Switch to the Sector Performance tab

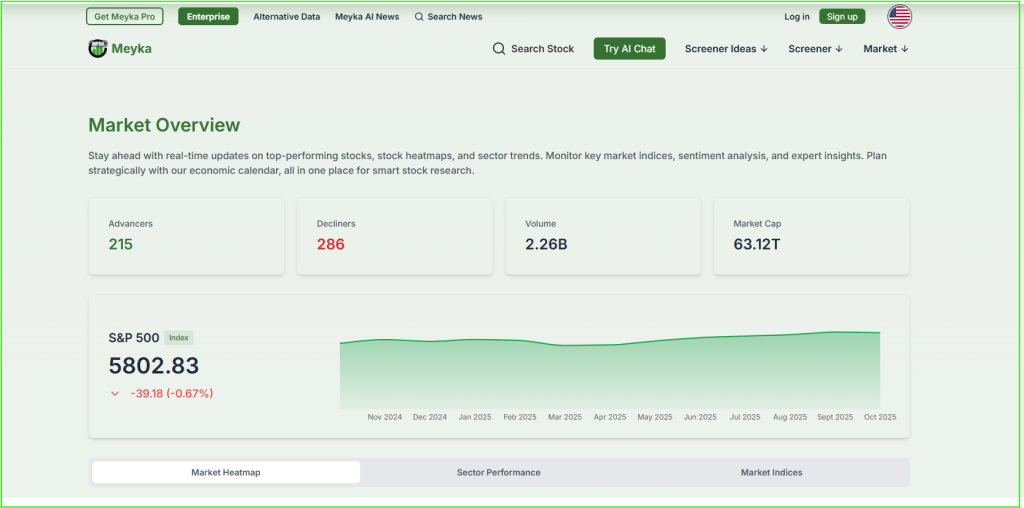(498, 472)
